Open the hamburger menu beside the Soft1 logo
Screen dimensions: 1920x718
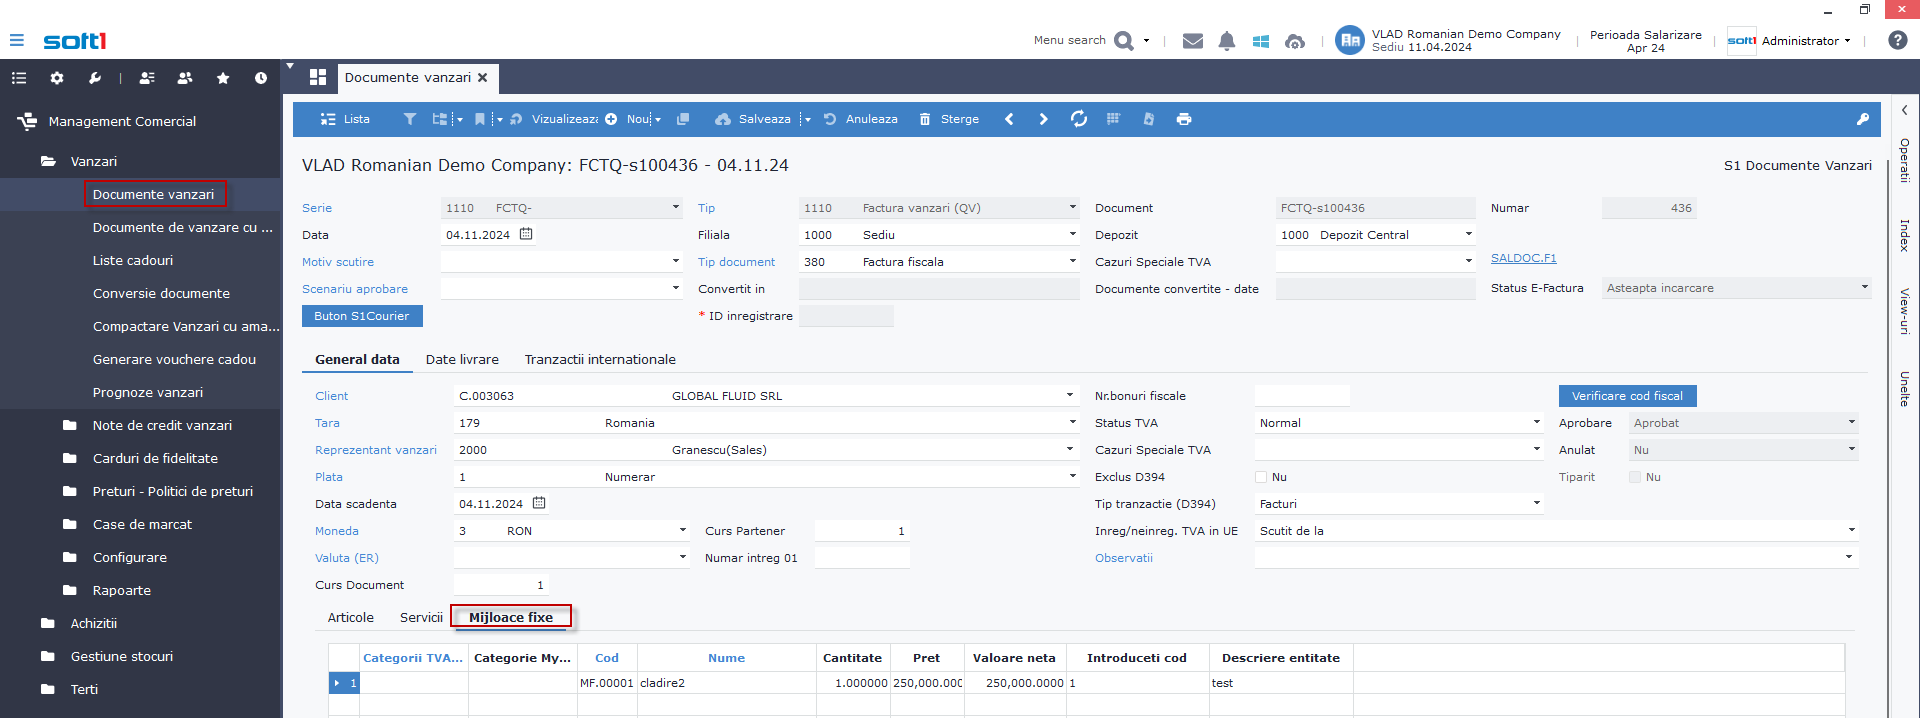pyautogui.click(x=16, y=40)
